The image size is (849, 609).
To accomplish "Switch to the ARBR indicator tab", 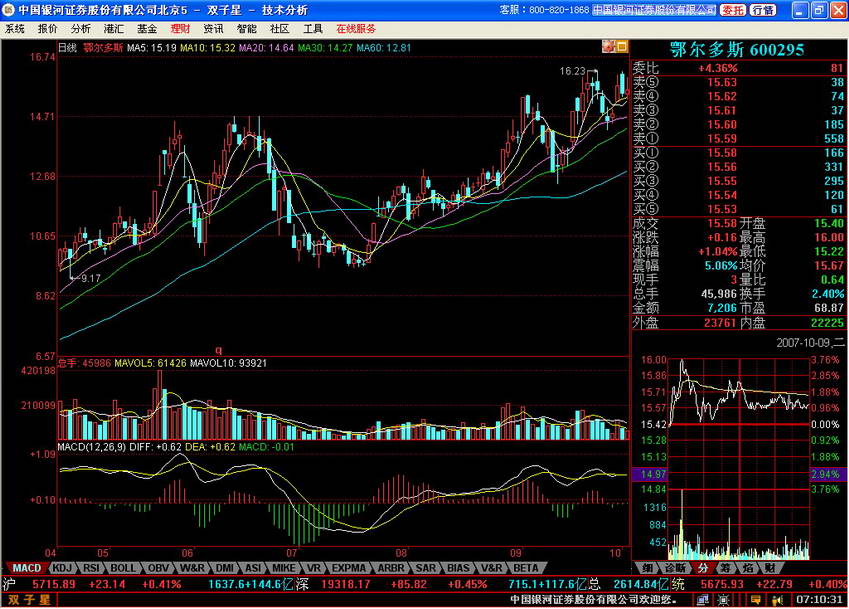I will (x=390, y=568).
